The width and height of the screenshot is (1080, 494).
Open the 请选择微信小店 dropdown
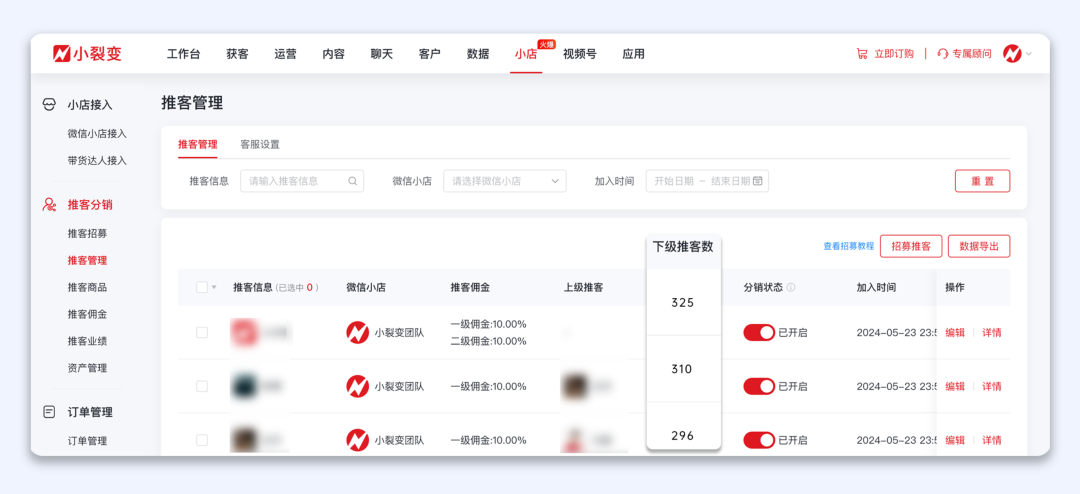pyautogui.click(x=504, y=181)
